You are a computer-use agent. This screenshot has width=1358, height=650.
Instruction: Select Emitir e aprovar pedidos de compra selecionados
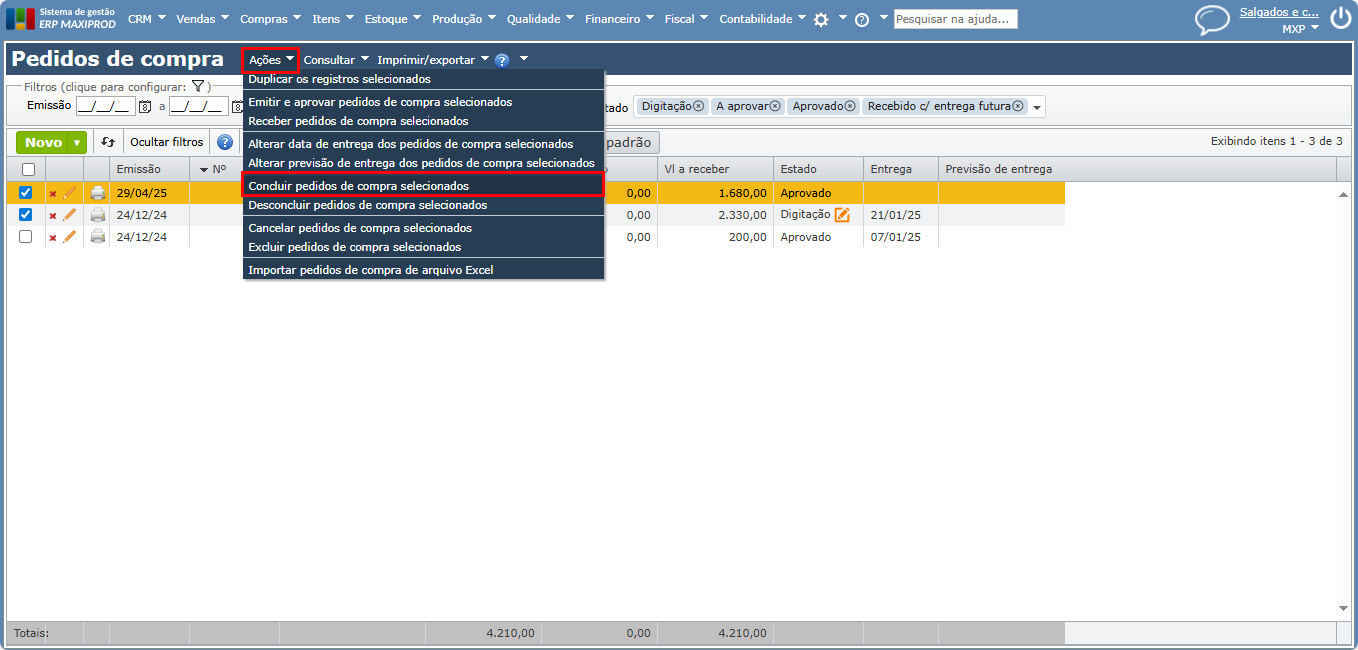tap(423, 102)
